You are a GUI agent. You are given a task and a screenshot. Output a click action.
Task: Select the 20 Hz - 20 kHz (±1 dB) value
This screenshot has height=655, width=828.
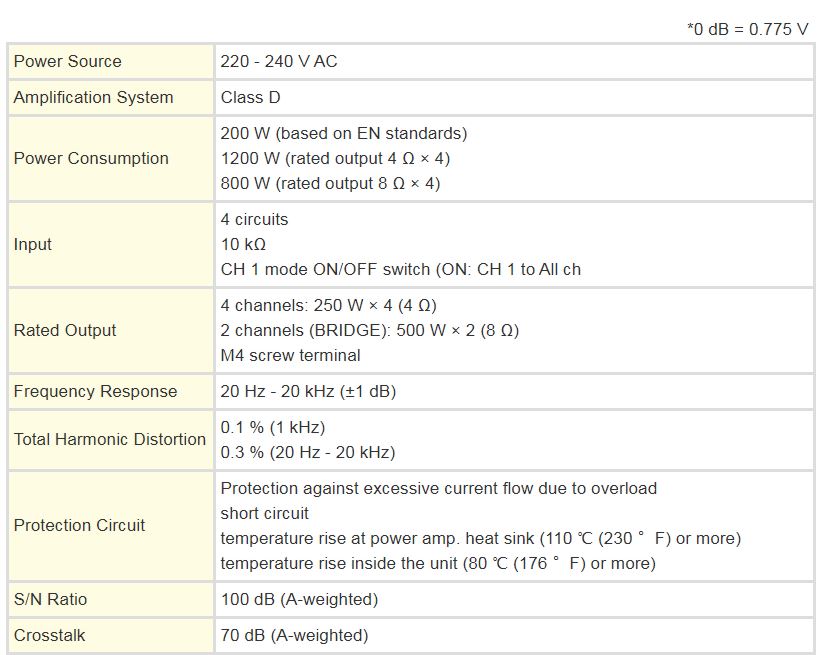(308, 391)
